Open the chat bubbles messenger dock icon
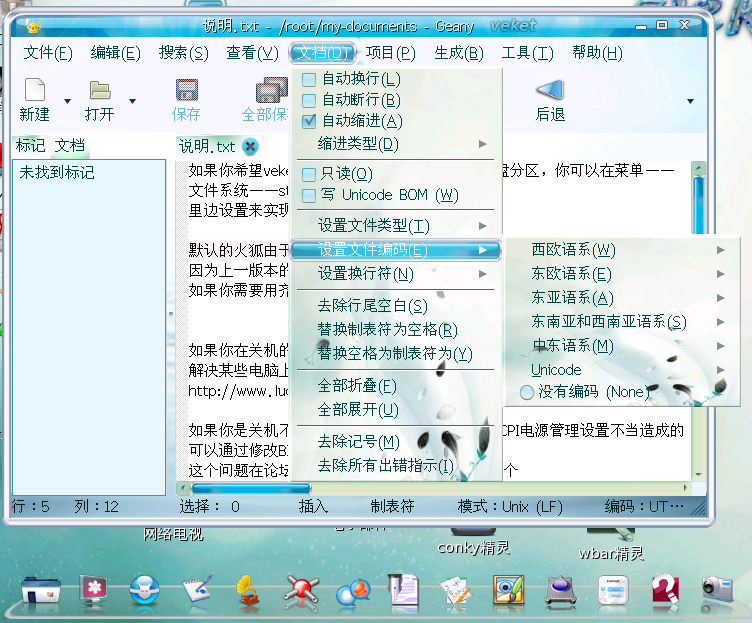The height and width of the screenshot is (623, 752). tap(354, 593)
